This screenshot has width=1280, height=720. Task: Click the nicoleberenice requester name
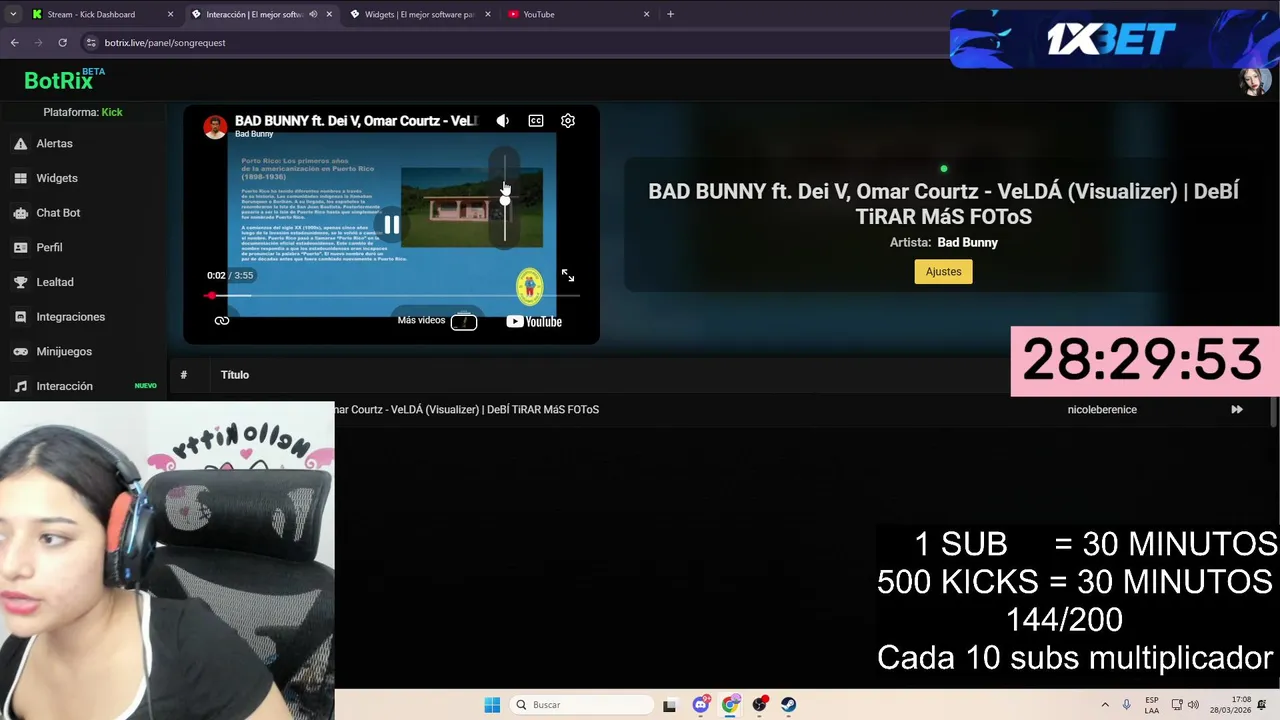point(1102,410)
